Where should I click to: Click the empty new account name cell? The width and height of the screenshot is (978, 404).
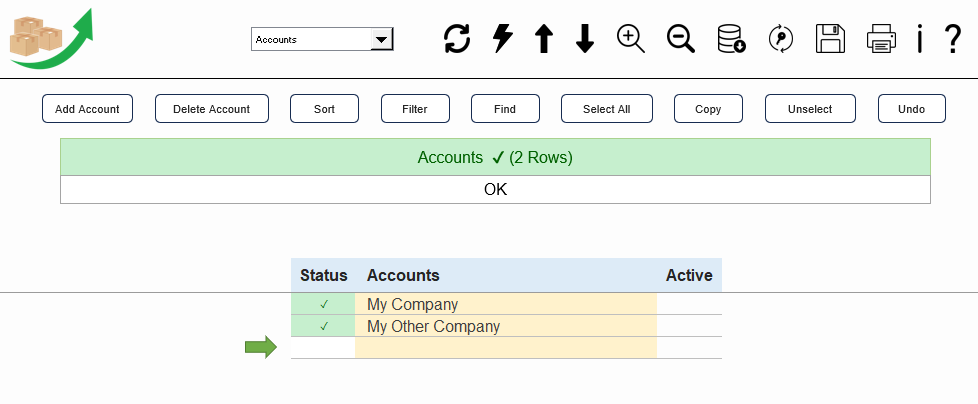(506, 348)
